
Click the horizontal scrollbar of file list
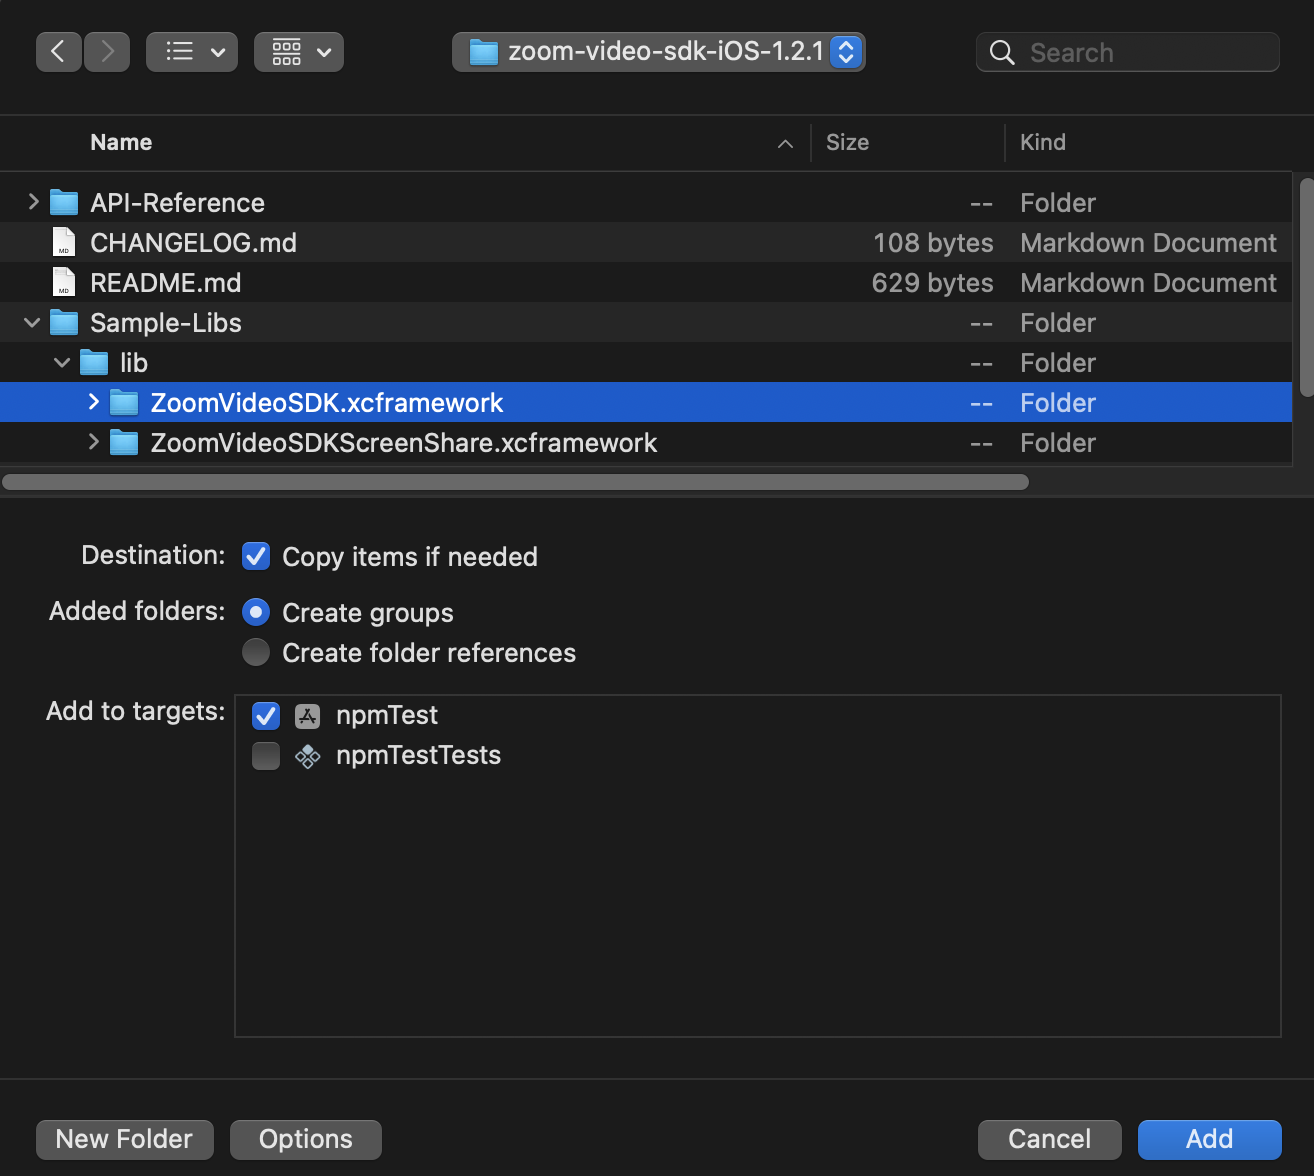[x=516, y=482]
